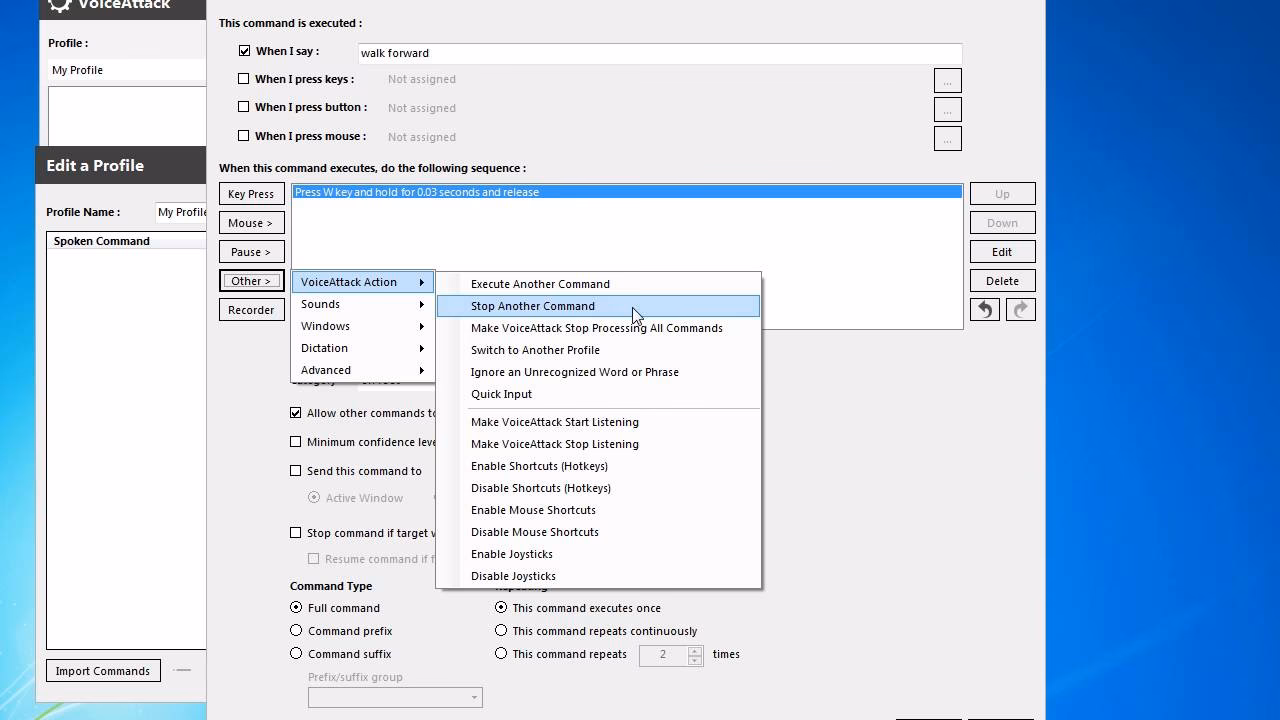The width and height of the screenshot is (1280, 720).
Task: Click the Profile Name input field
Action: pos(181,212)
